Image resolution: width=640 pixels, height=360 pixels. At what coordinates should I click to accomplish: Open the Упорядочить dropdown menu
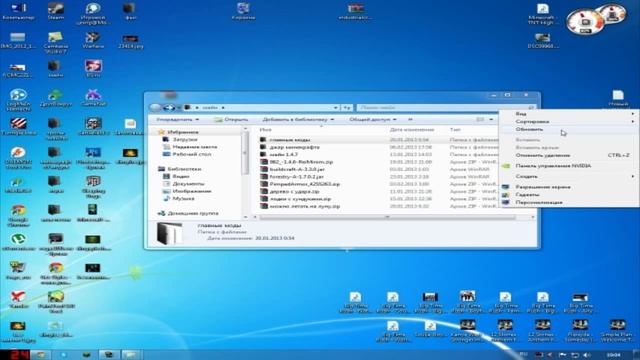[178, 120]
